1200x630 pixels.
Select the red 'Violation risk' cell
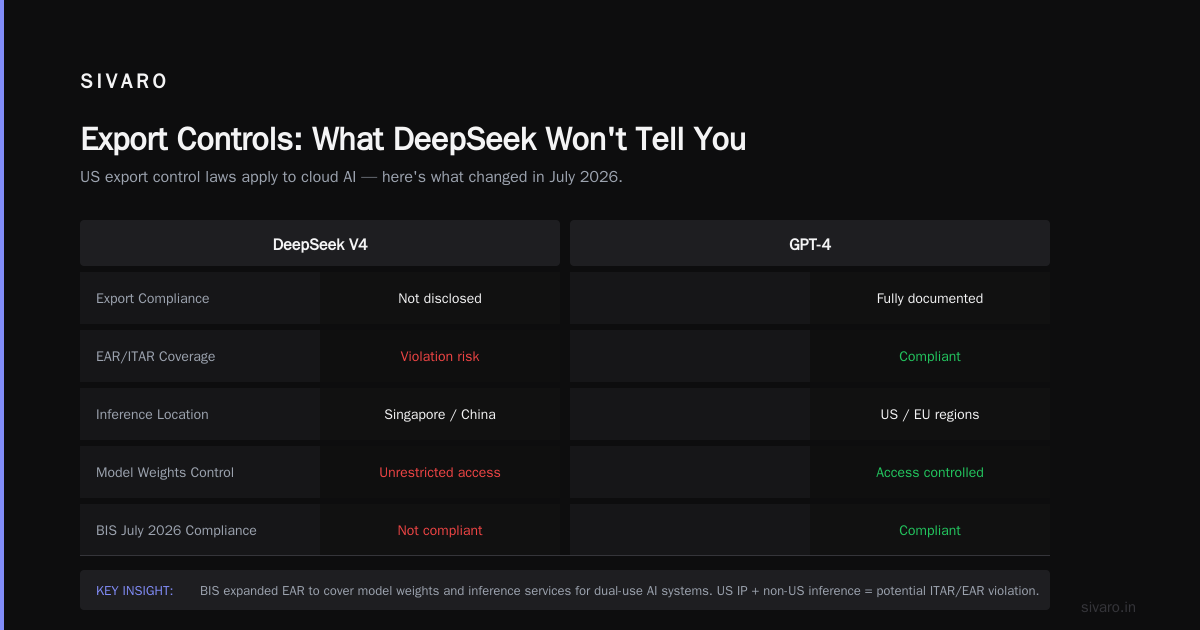click(x=440, y=356)
